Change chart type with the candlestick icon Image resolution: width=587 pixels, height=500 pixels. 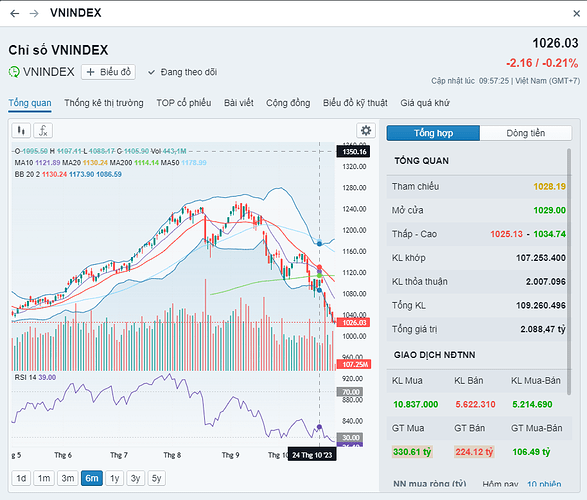tap(21, 131)
